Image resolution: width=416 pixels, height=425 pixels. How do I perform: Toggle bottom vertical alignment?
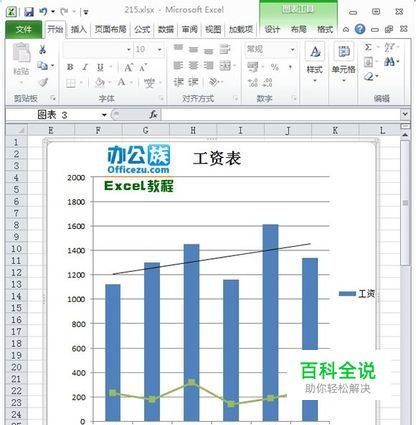(x=209, y=51)
